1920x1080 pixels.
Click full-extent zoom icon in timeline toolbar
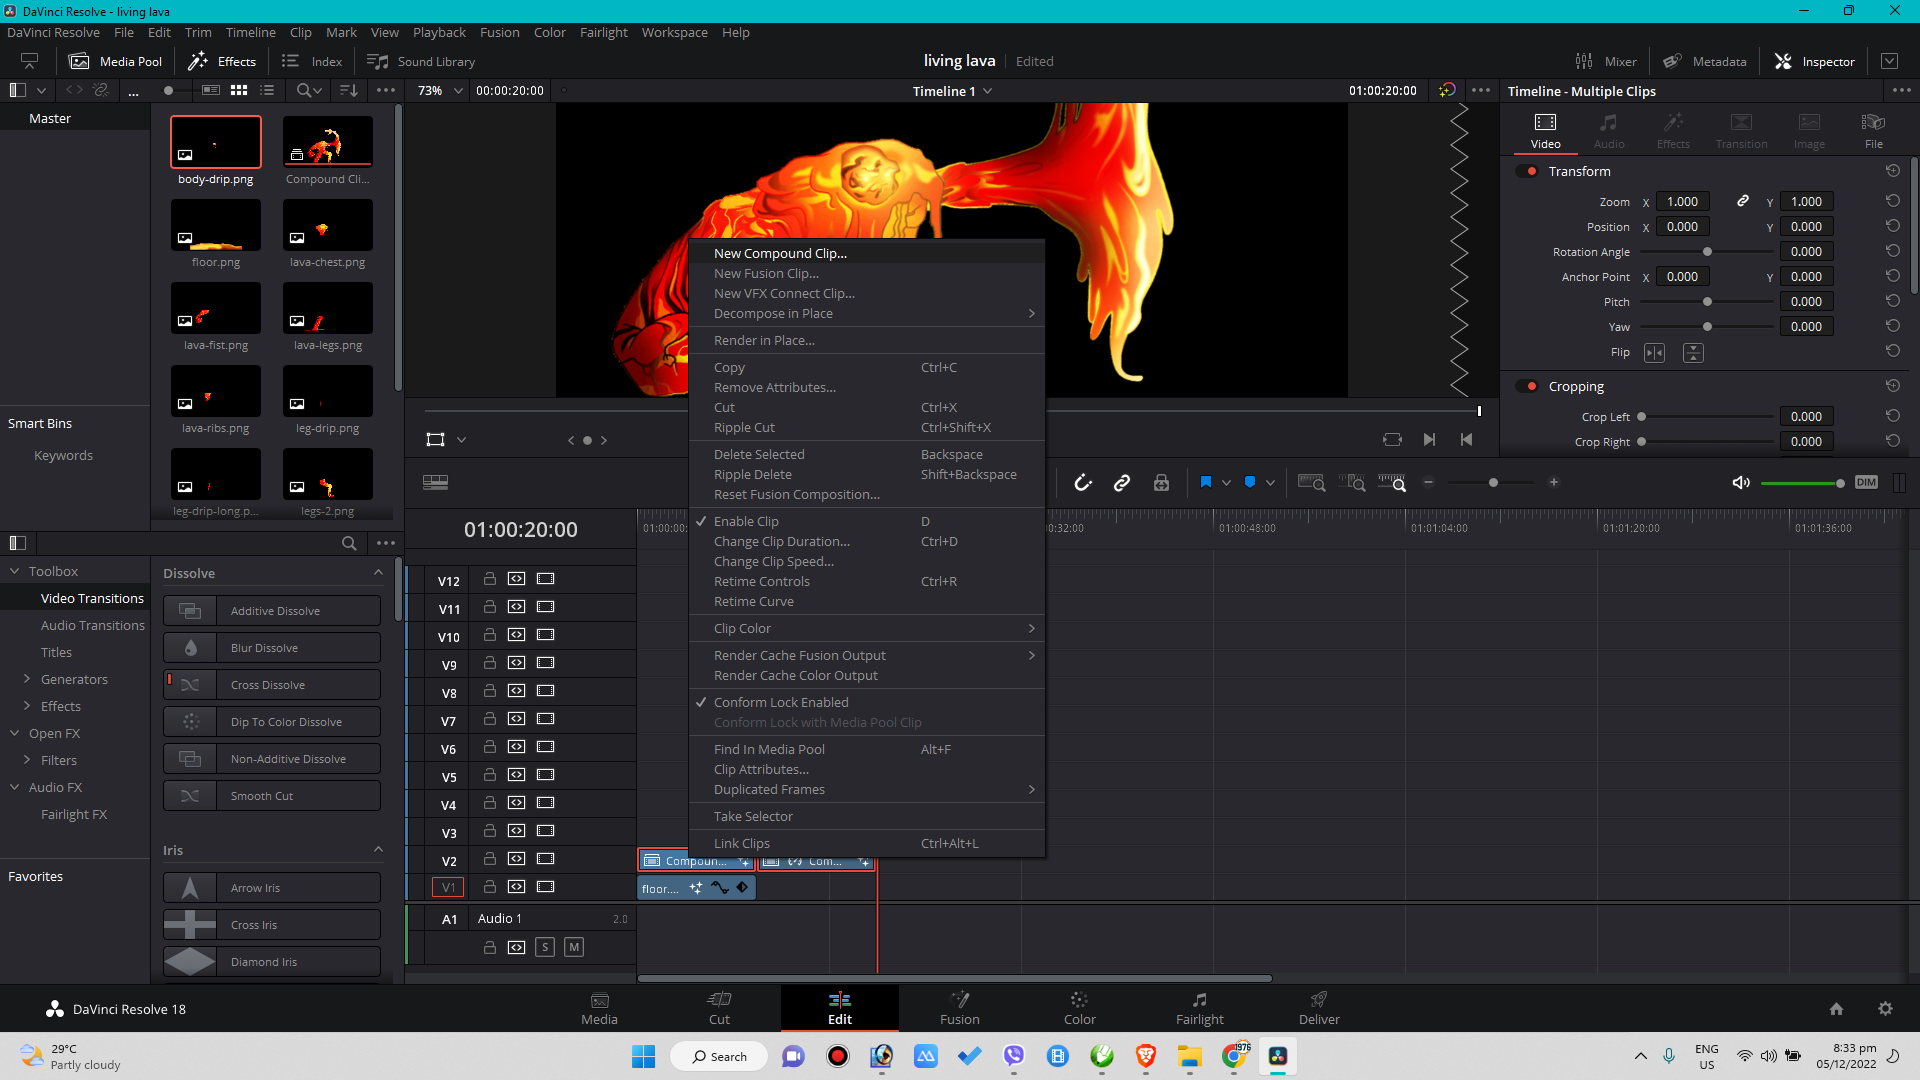(x=1311, y=483)
